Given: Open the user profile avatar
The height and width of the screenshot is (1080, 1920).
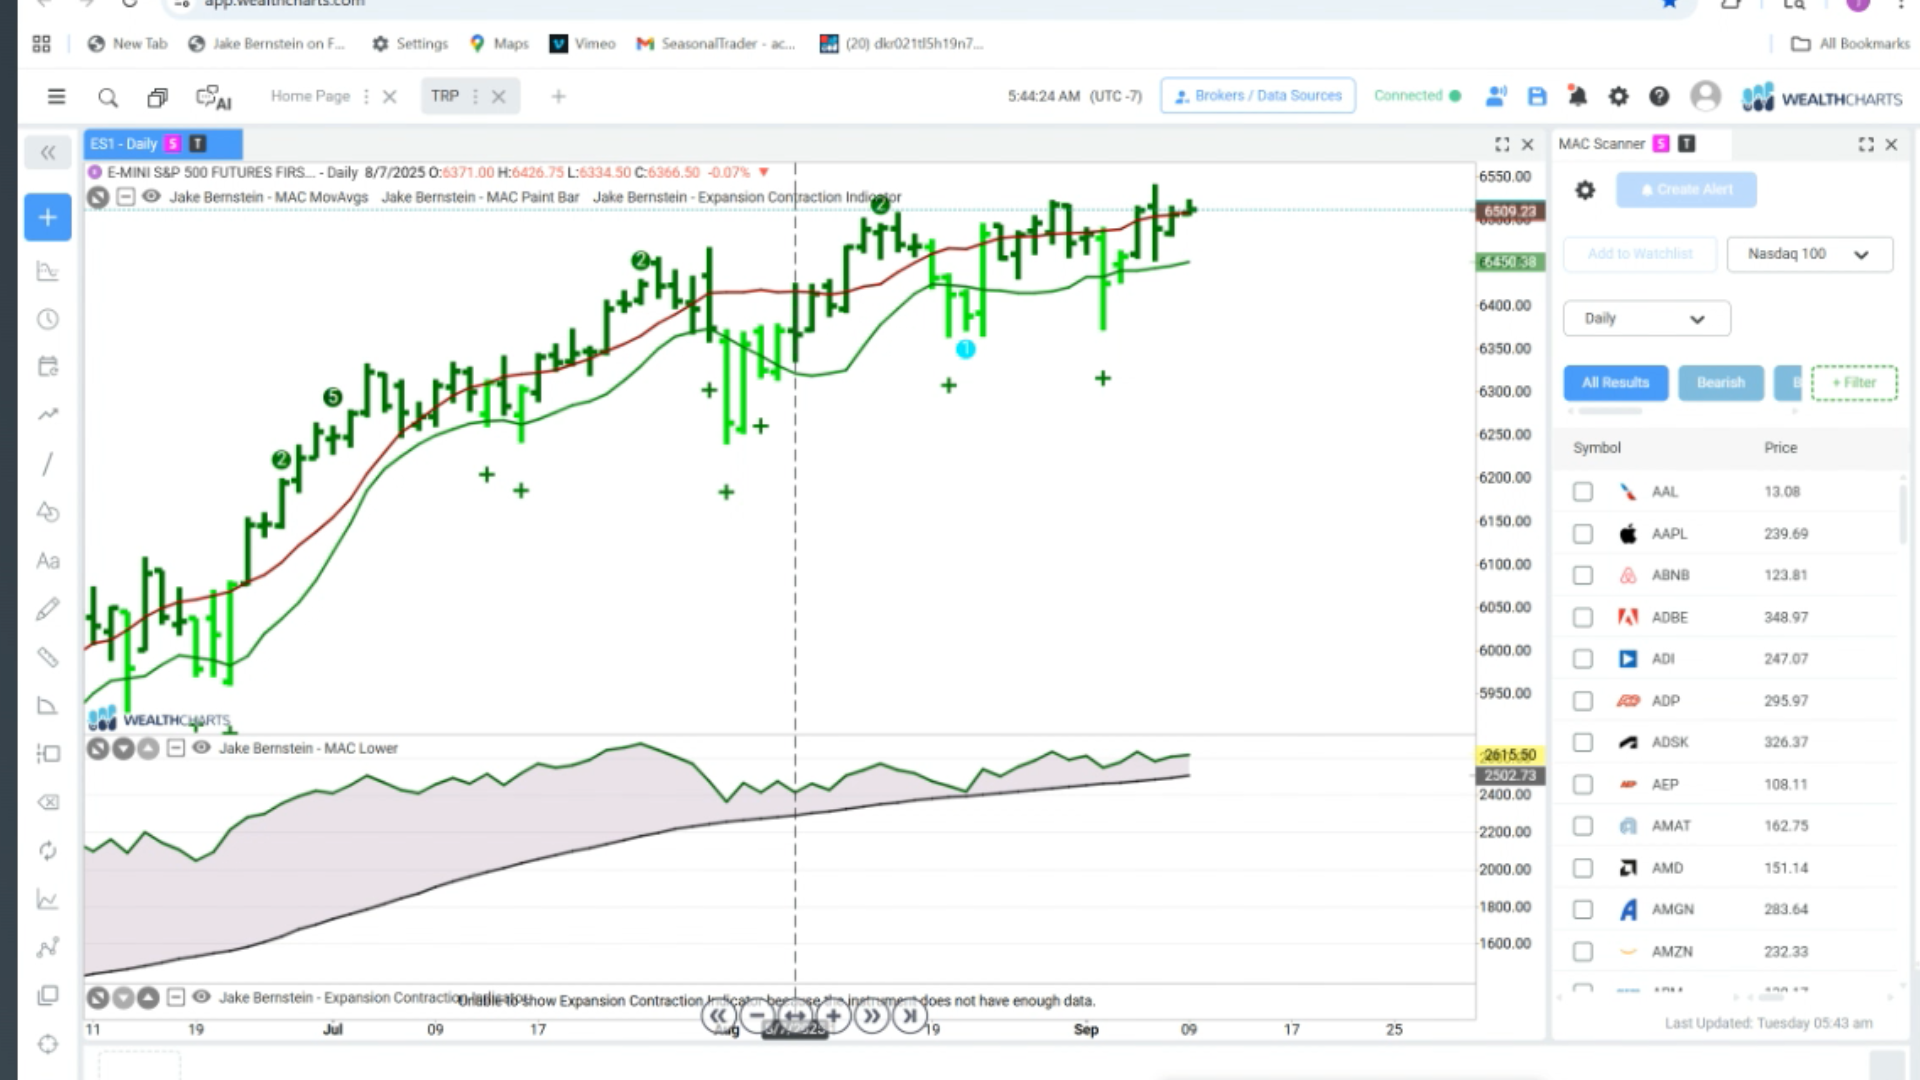Looking at the screenshot, I should coord(1705,96).
